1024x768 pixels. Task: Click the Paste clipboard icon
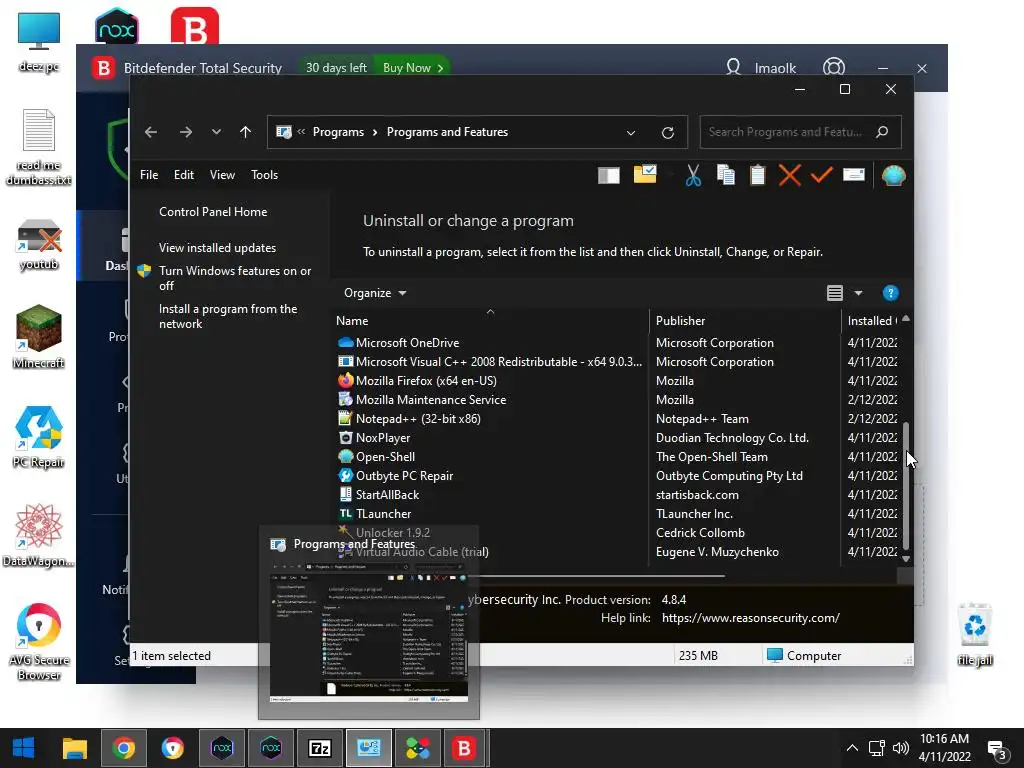click(x=757, y=175)
